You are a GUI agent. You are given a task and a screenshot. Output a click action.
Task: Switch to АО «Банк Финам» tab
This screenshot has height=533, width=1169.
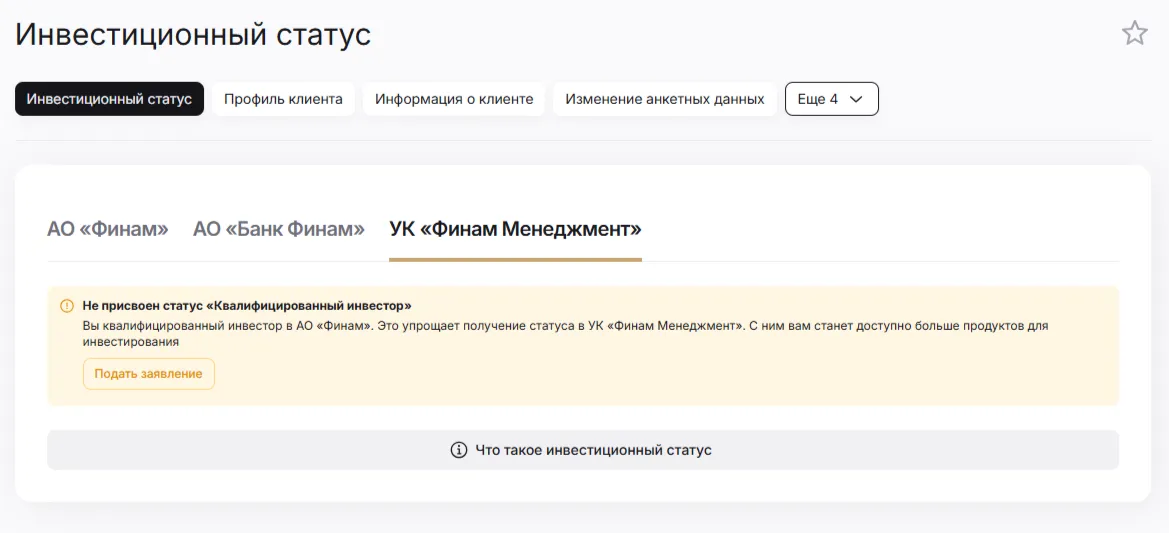pyautogui.click(x=279, y=229)
